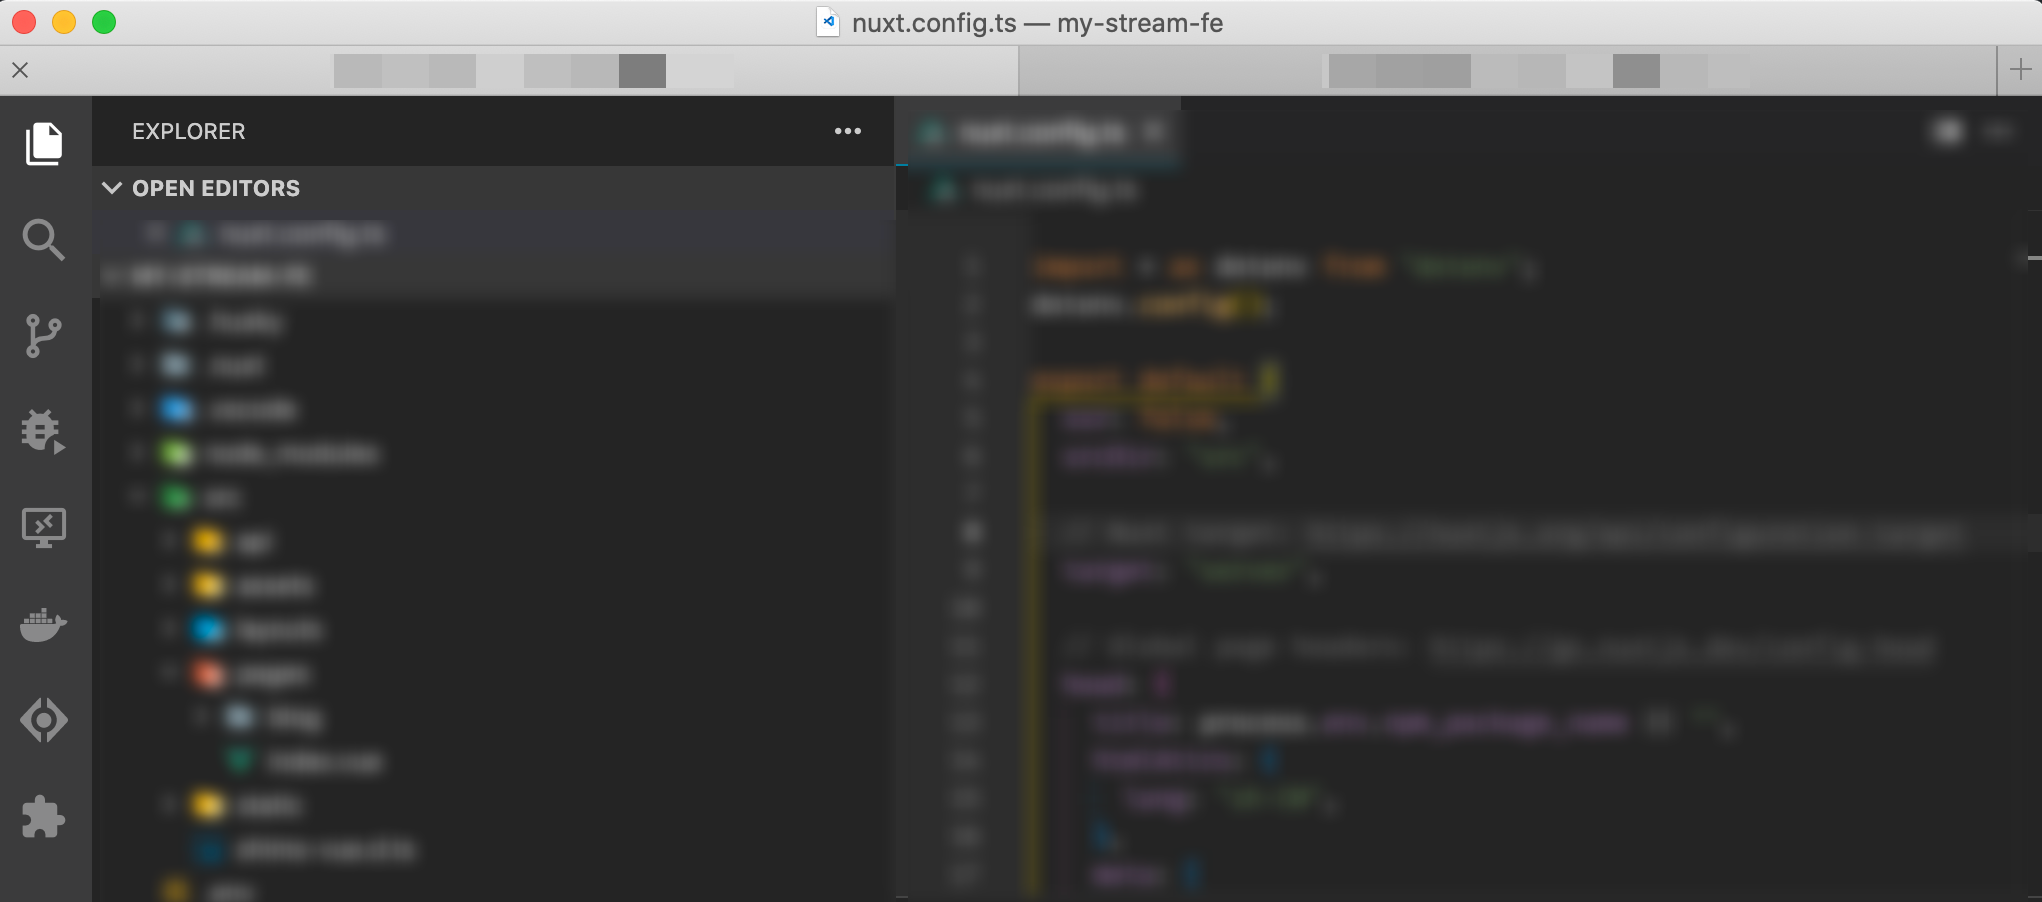
Task: Select the nuxt.config.ts editor tab
Action: 1040,131
